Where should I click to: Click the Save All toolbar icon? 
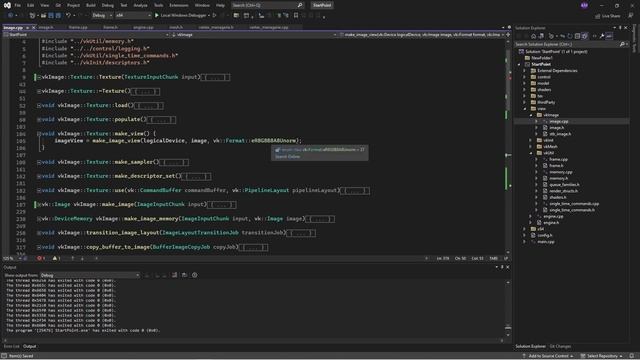[x=58, y=16]
